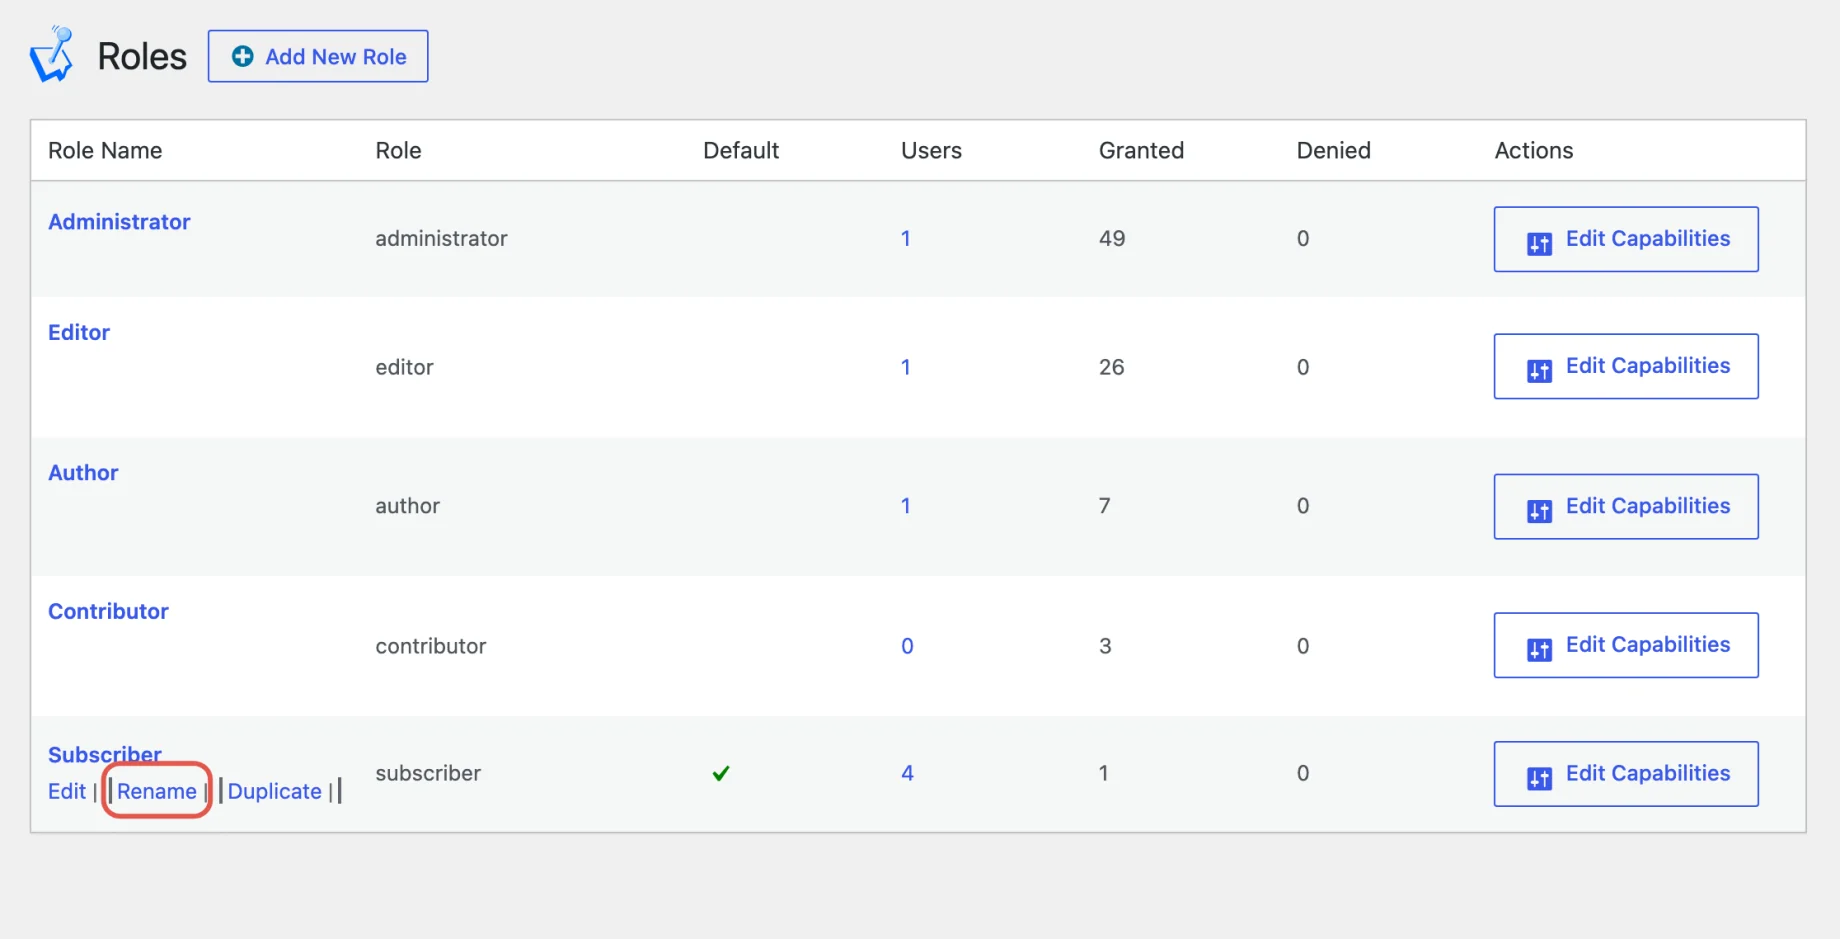
Task: Click the Roles page heading
Action: [x=142, y=56]
